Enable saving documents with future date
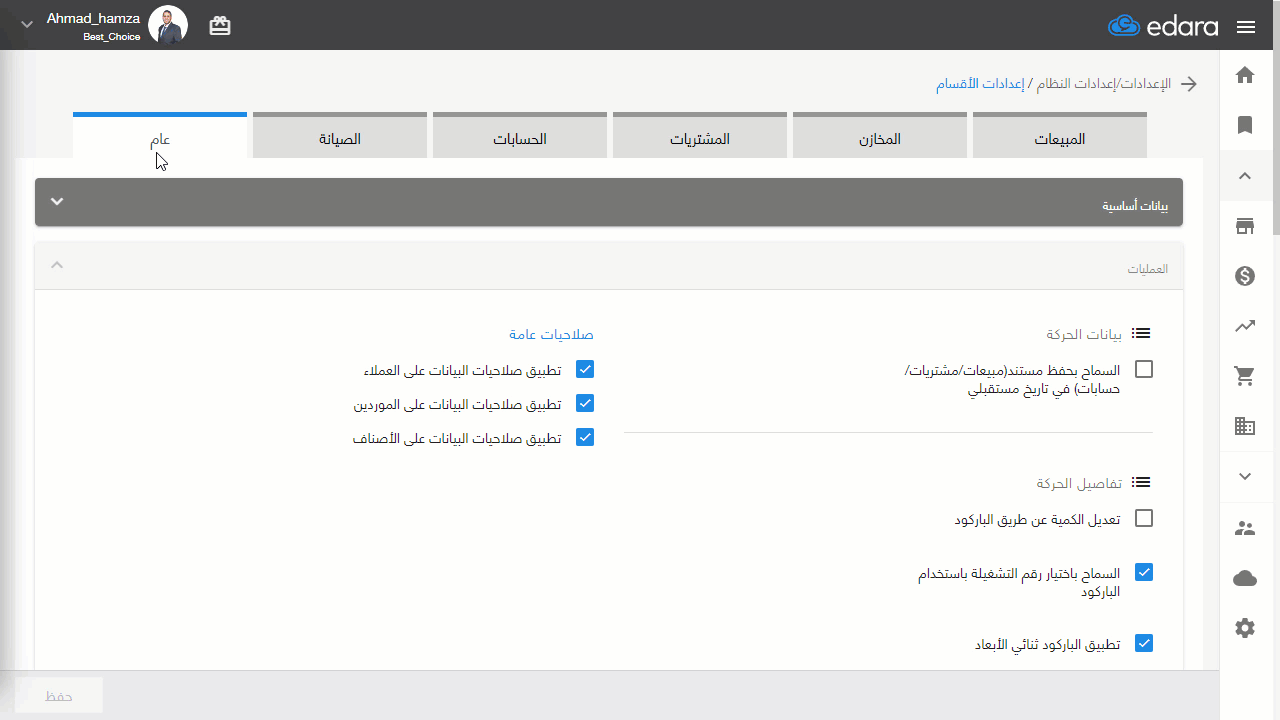 1144,369
